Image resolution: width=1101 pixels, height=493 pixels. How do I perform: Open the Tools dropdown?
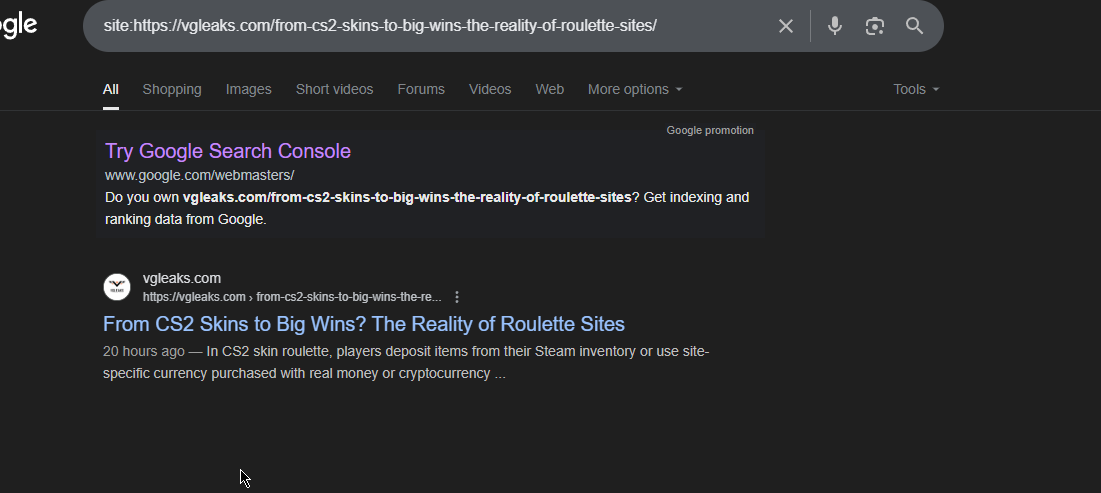click(916, 89)
